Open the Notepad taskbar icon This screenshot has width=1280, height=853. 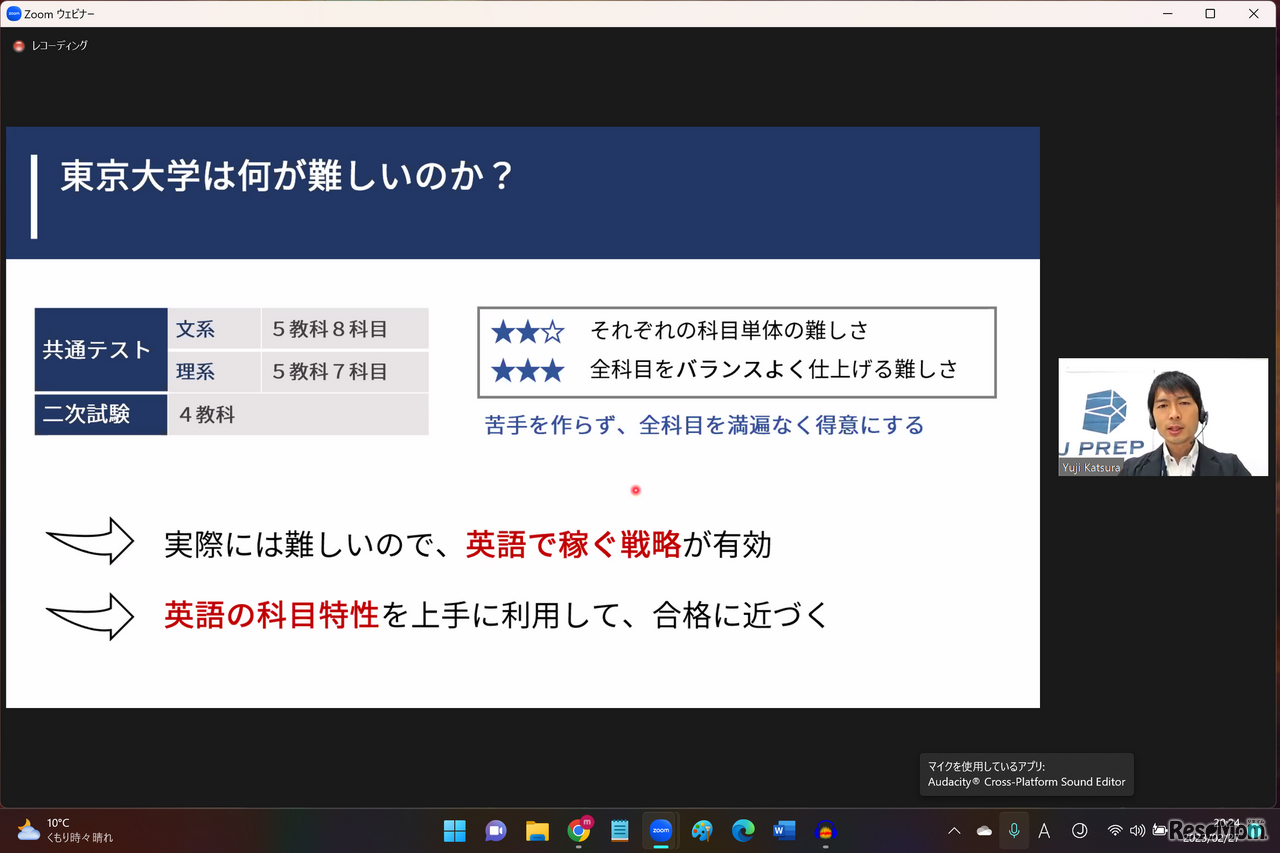click(619, 830)
